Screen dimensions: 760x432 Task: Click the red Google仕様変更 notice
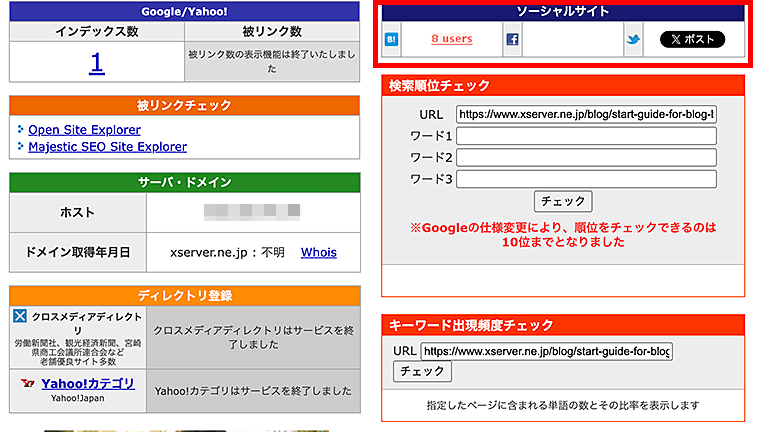[563, 235]
